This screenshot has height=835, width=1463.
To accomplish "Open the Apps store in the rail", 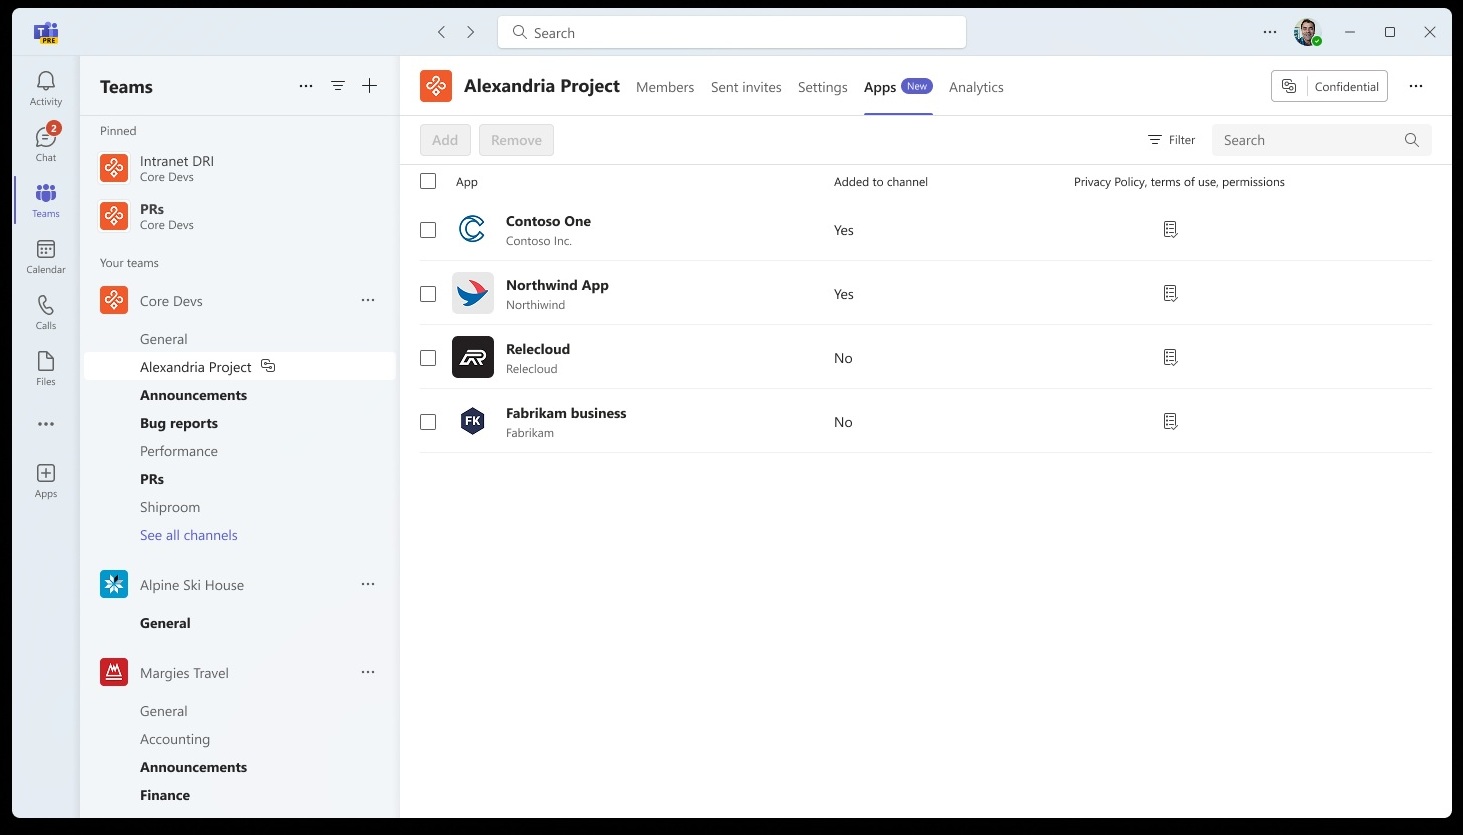I will (x=46, y=480).
